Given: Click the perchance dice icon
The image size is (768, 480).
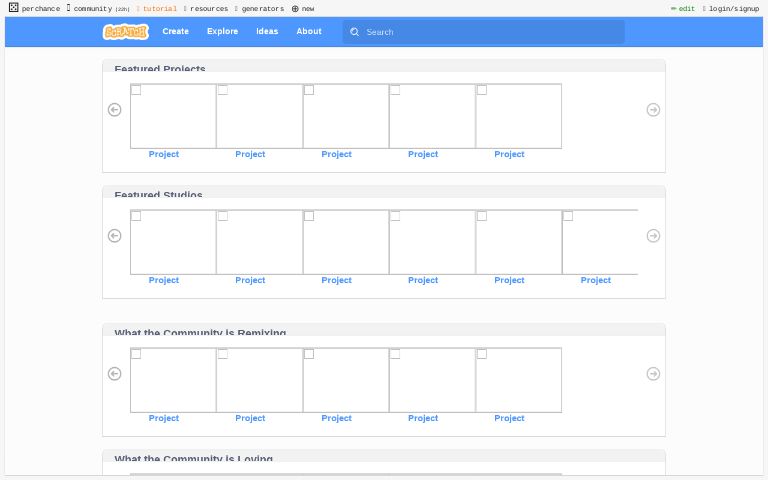Looking at the screenshot, I should click(x=13, y=8).
